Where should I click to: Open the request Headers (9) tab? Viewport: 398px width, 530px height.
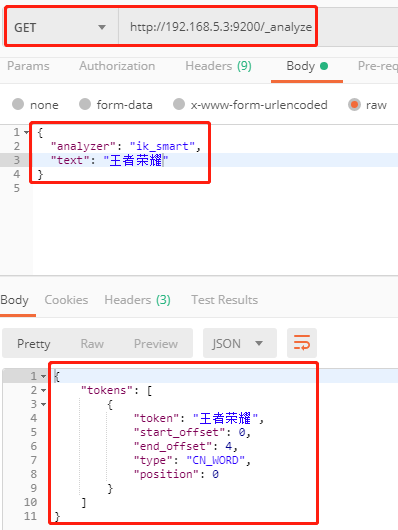tap(218, 66)
